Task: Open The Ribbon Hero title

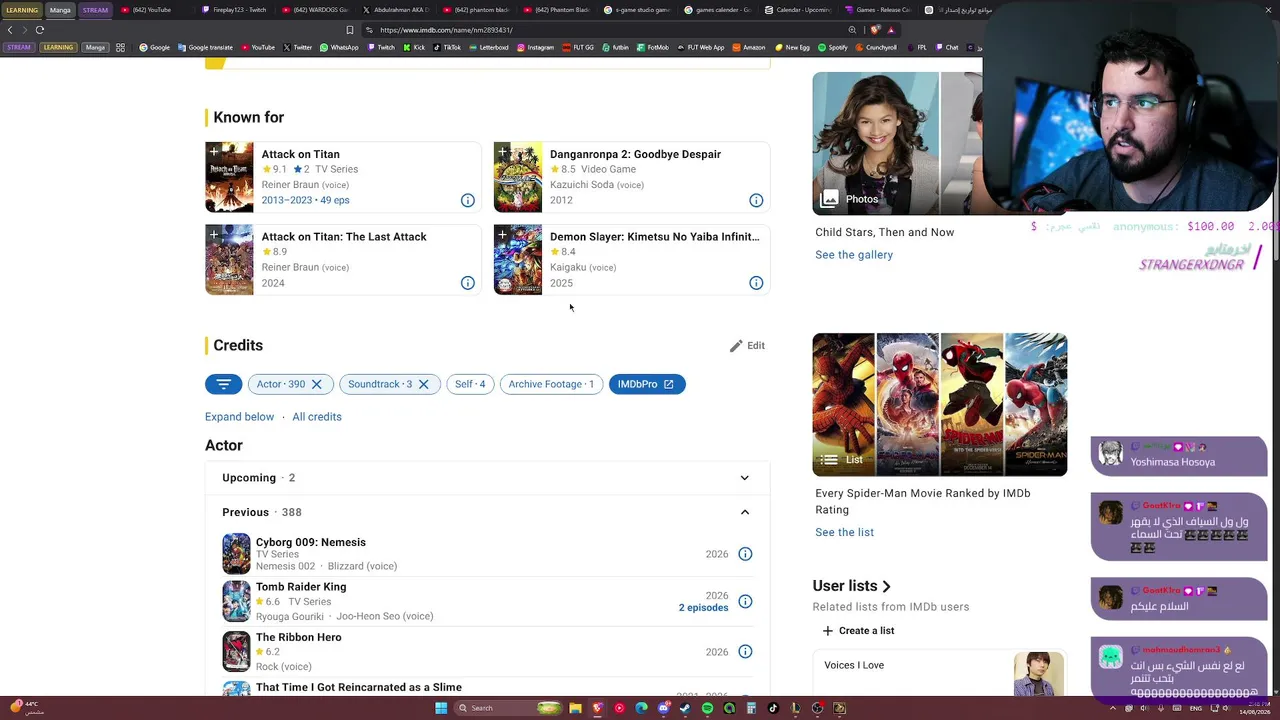Action: [298, 637]
